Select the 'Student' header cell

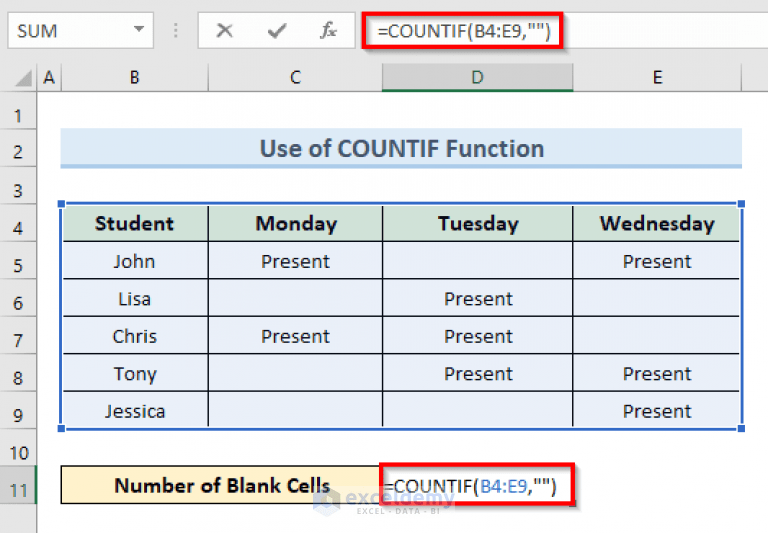click(x=135, y=223)
